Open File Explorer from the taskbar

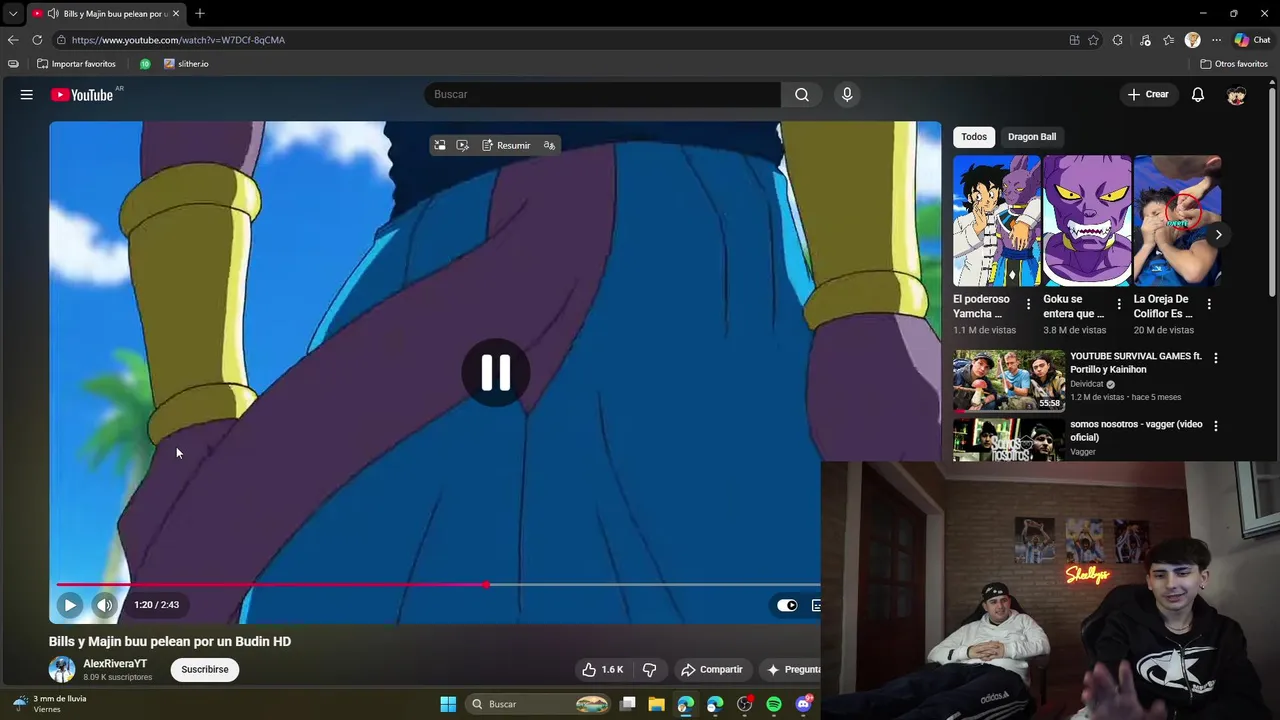tap(656, 704)
